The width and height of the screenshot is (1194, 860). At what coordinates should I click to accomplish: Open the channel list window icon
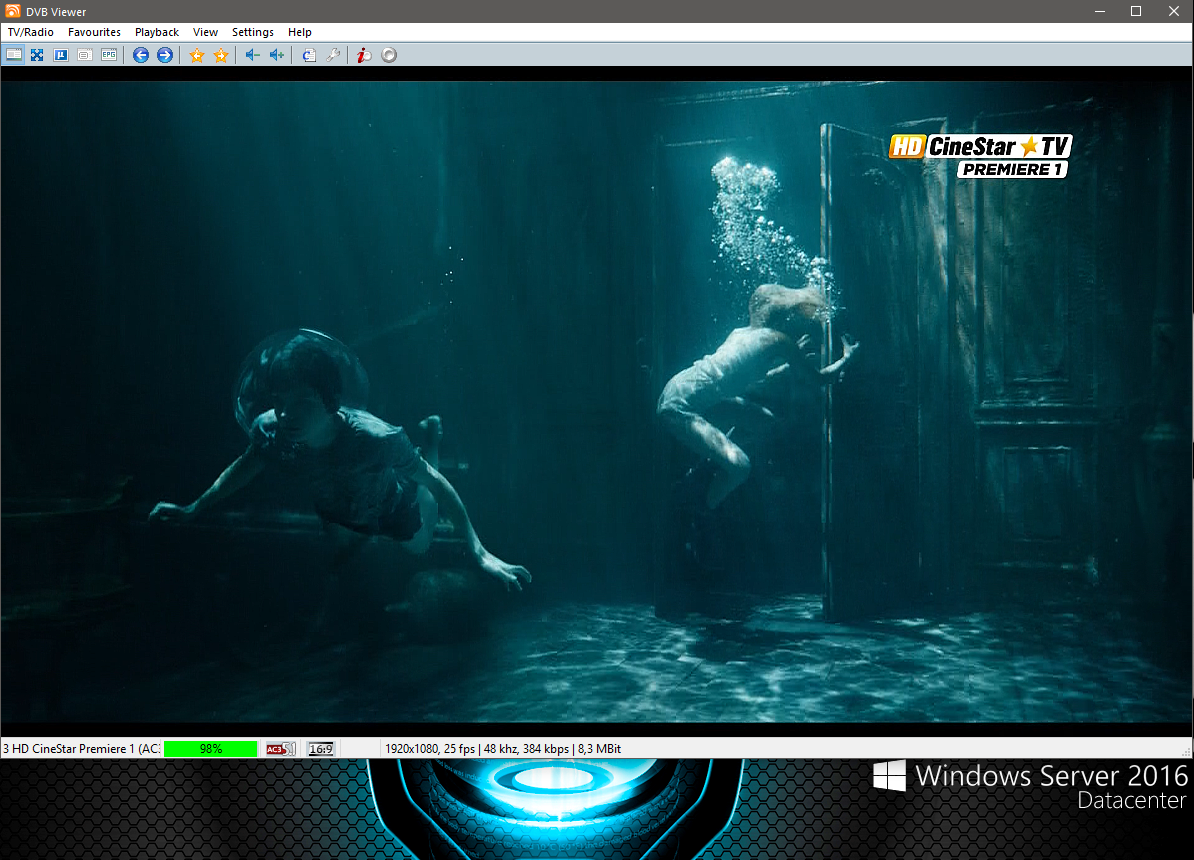[14, 55]
